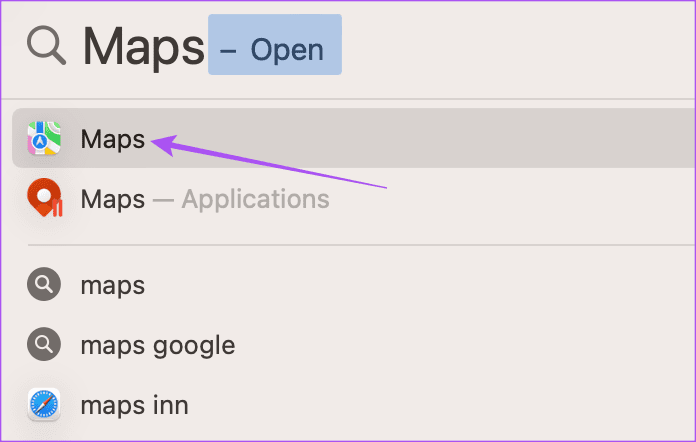The height and width of the screenshot is (442, 696).
Task: Open the 'Maps — Applications' result
Action: pyautogui.click(x=354, y=198)
